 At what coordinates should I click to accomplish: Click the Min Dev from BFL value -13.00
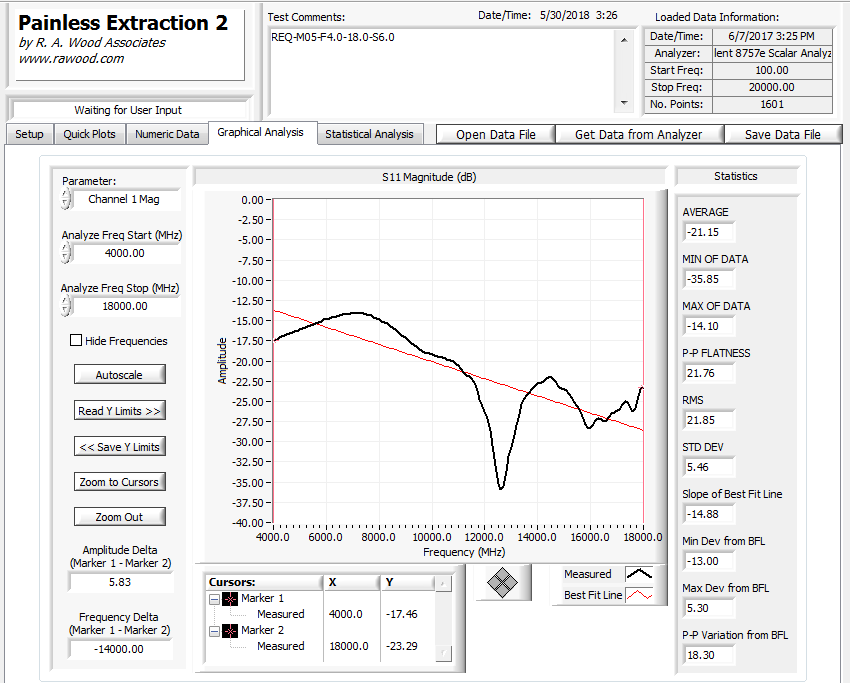(709, 561)
